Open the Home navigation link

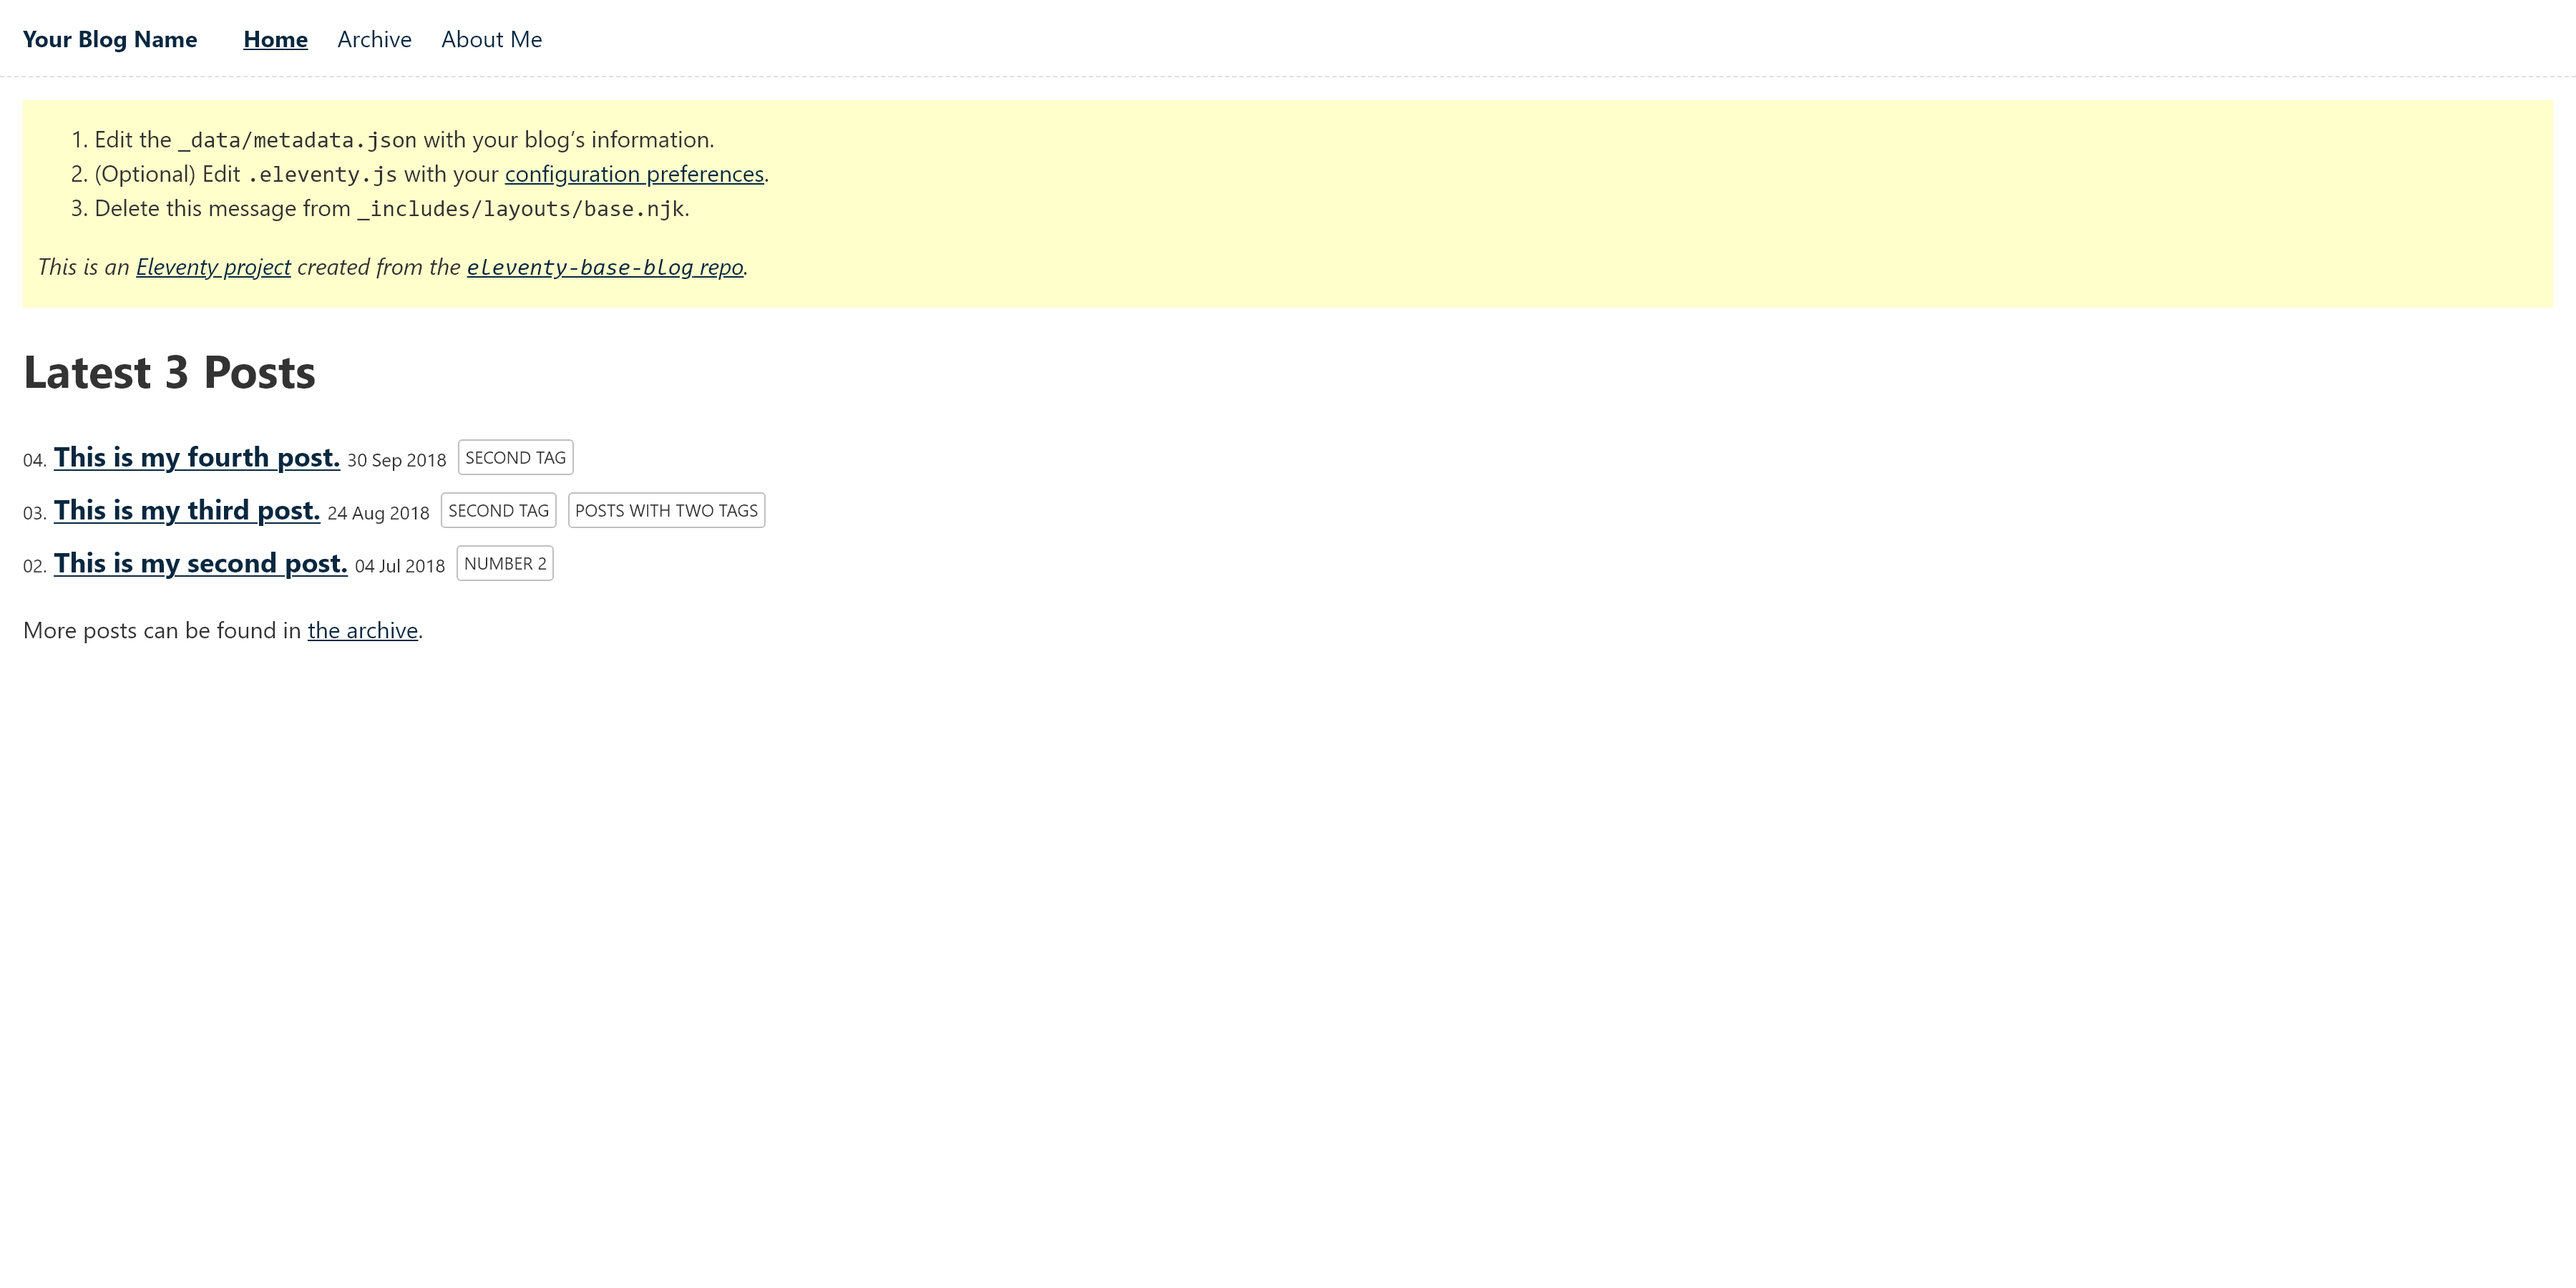point(275,39)
